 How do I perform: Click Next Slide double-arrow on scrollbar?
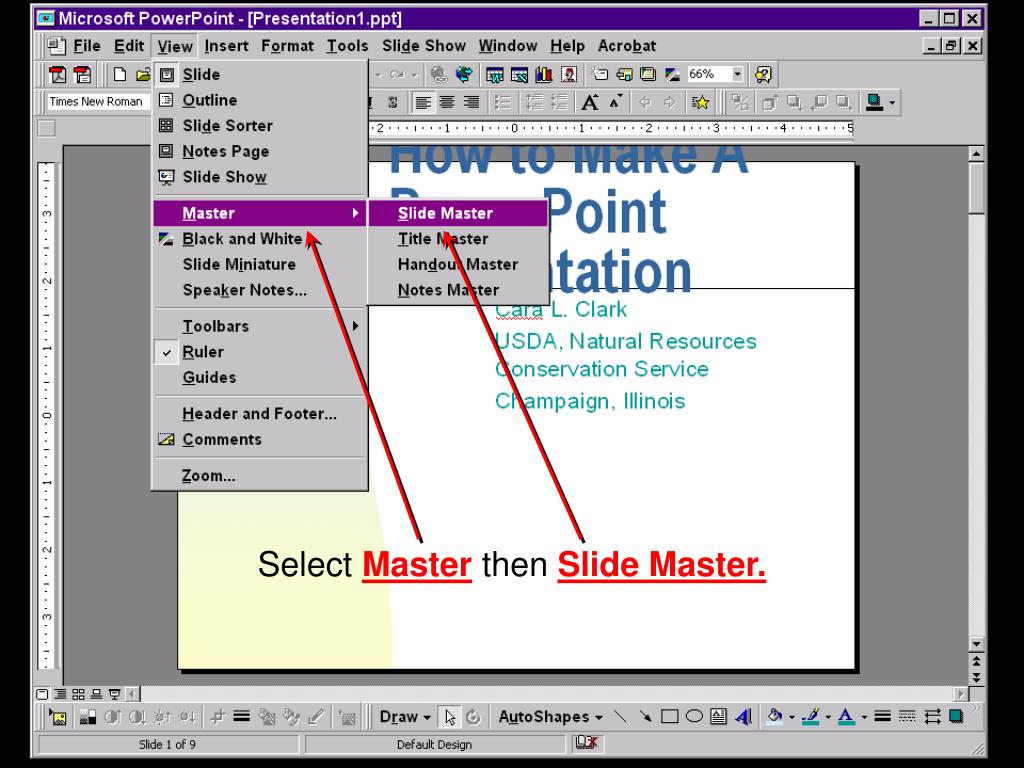pyautogui.click(x=976, y=679)
